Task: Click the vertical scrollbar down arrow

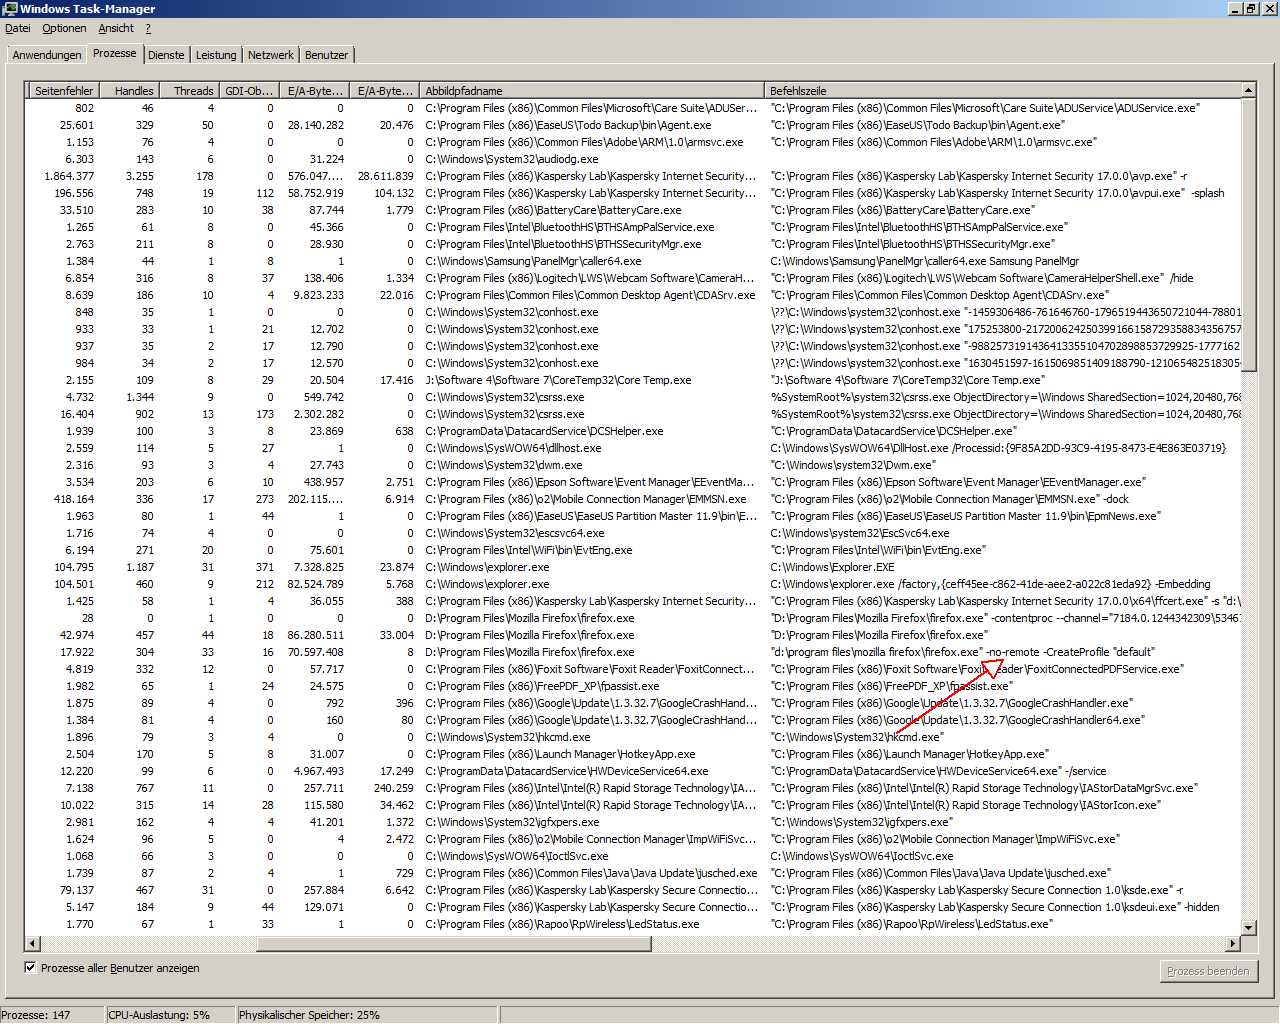Action: 1248,927
